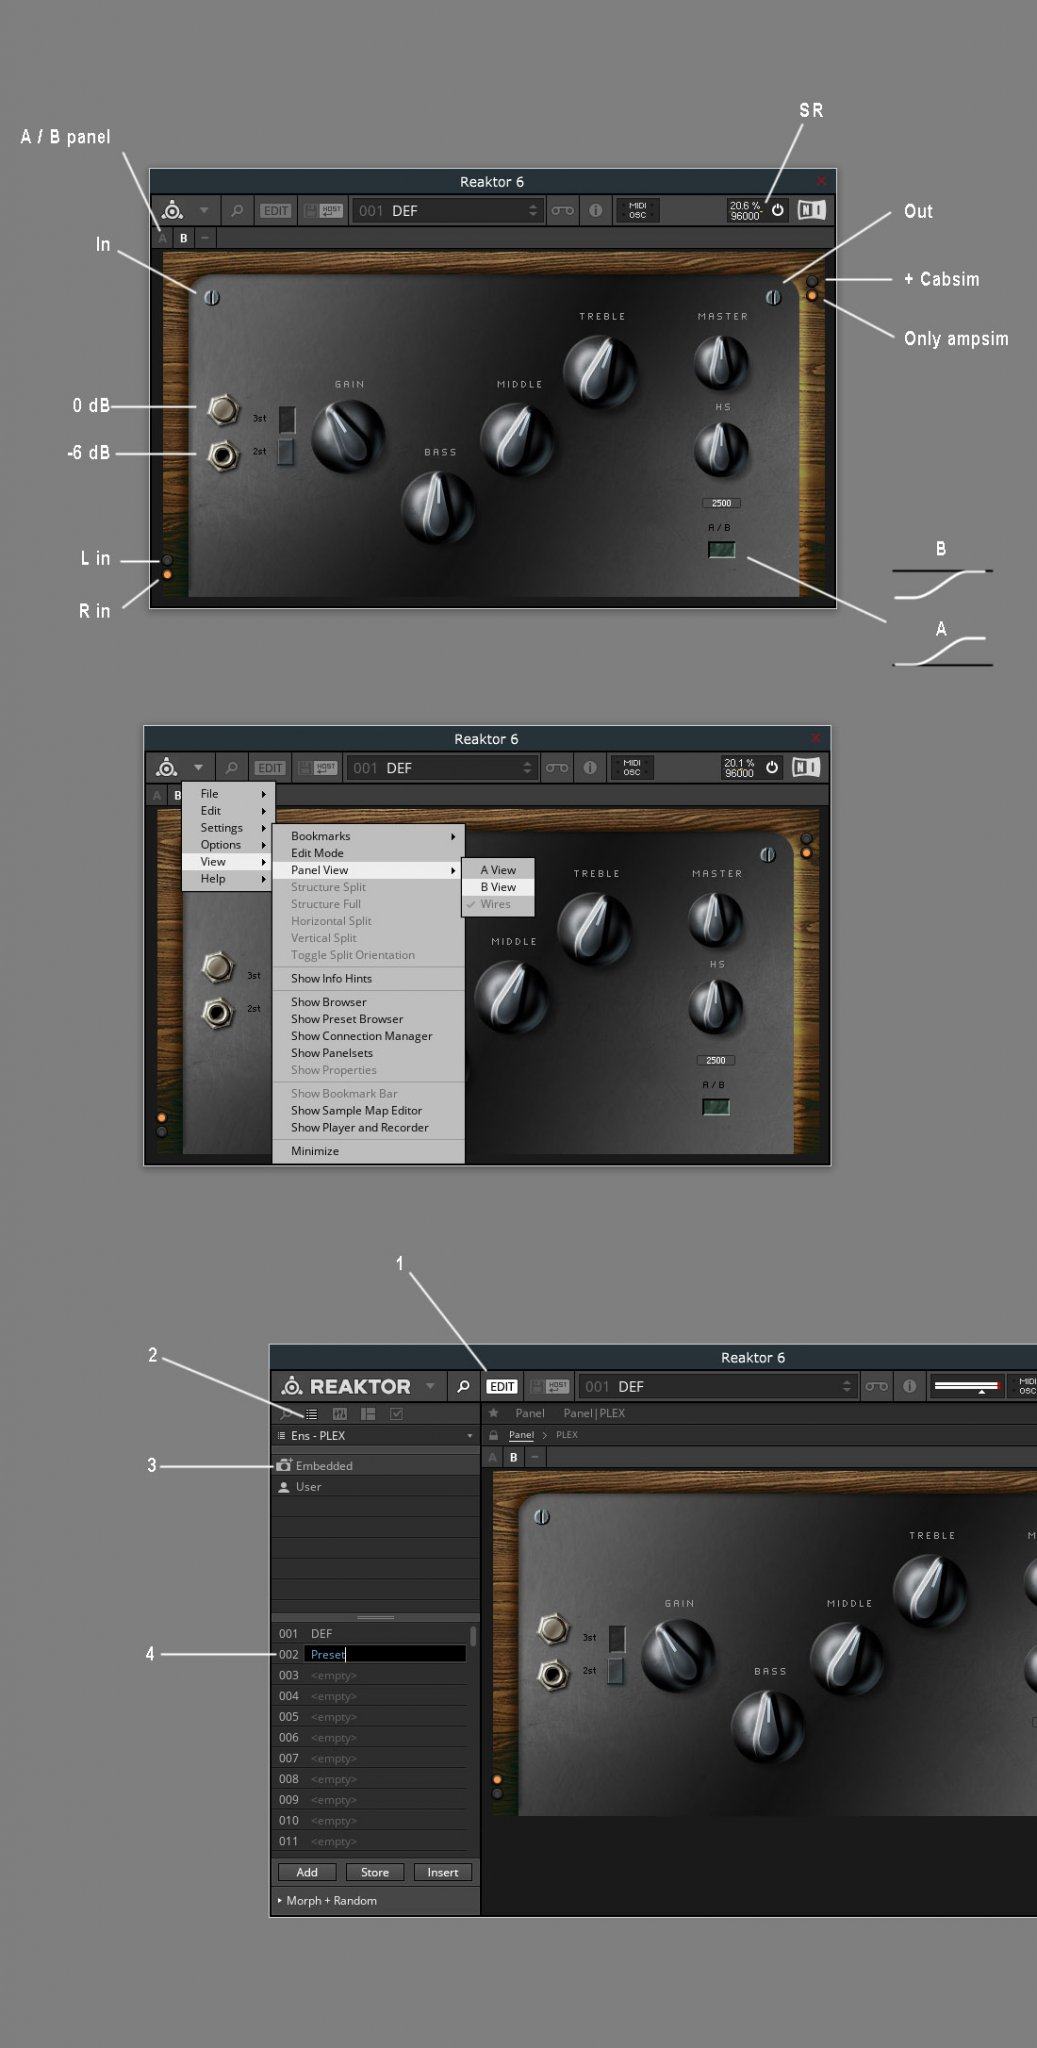This screenshot has height=2048, width=1037.
Task: Enable the + Cabsim LED in the top window
Action: [812, 281]
